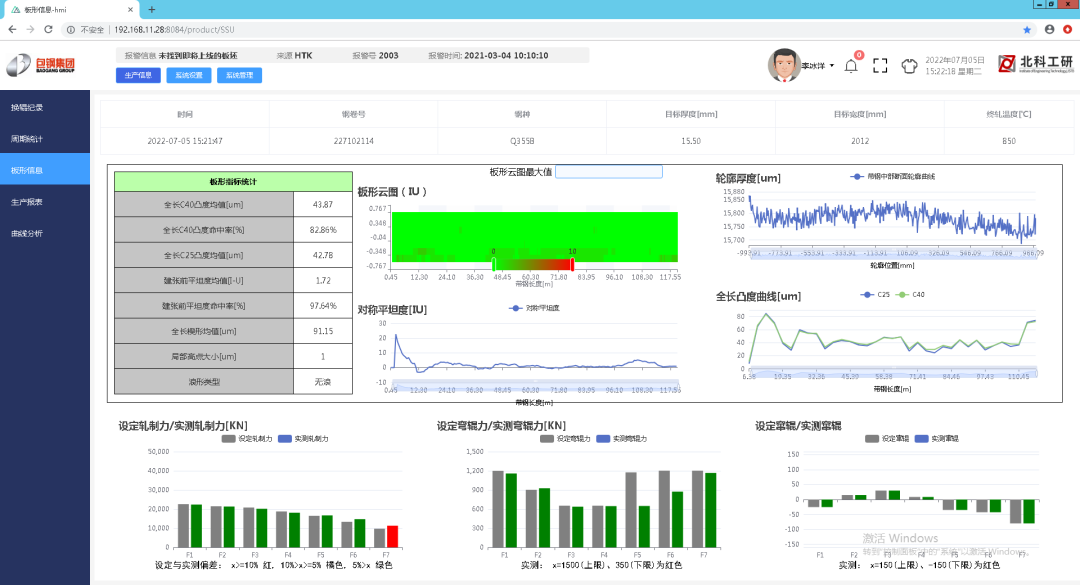The height and width of the screenshot is (585, 1080).
Task: Open the 周期统计 sidebar menu item
Action: 27,138
